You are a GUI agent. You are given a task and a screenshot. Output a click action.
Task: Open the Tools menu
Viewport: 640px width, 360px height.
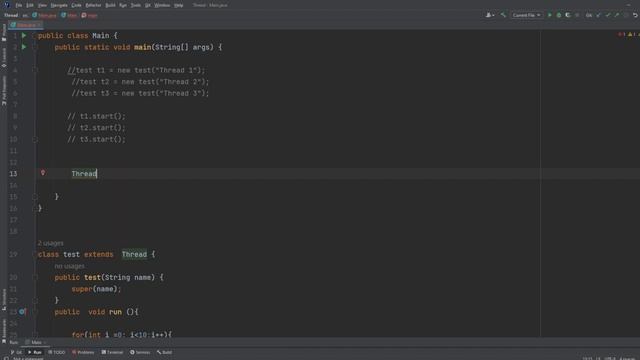point(136,5)
